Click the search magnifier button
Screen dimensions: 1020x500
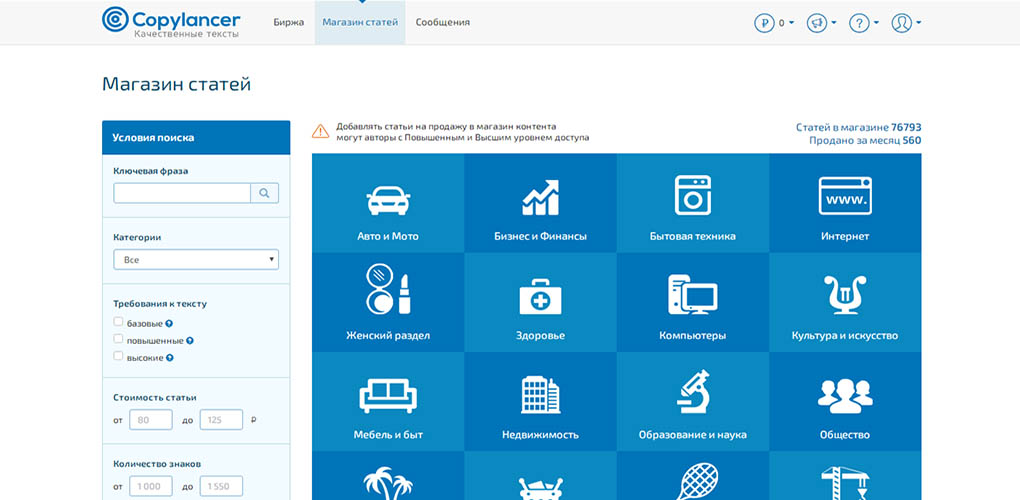pyautogui.click(x=265, y=193)
